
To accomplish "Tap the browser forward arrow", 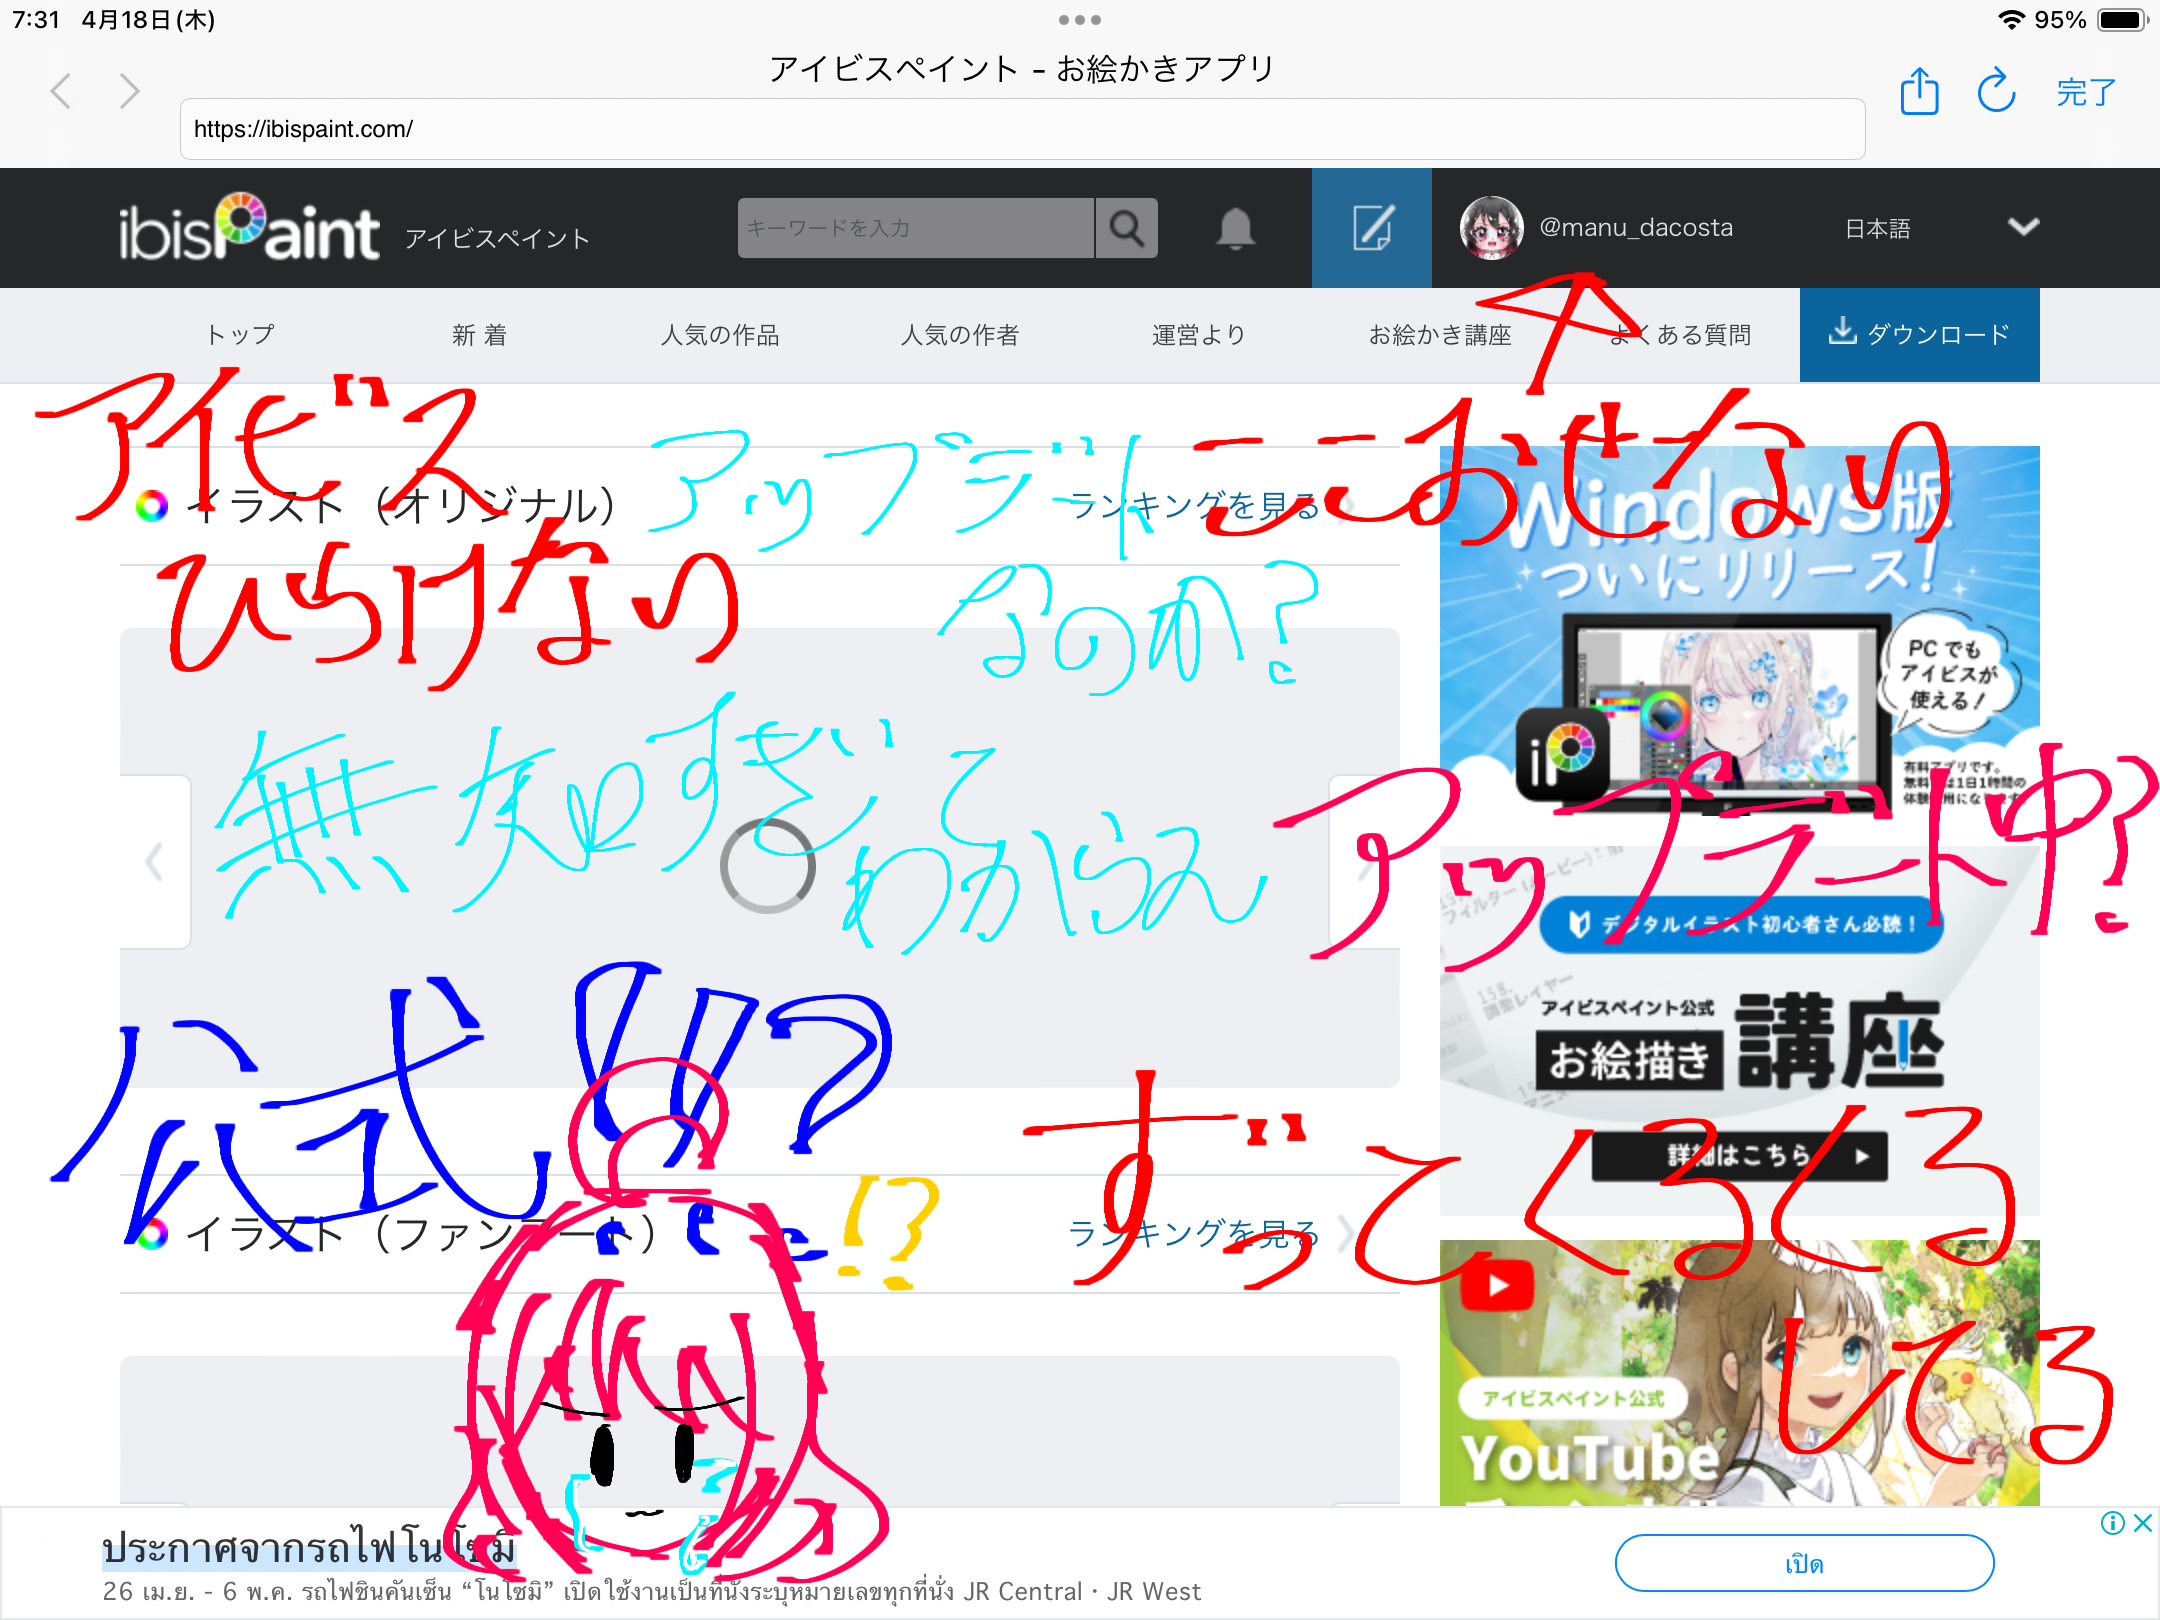I will point(129,91).
